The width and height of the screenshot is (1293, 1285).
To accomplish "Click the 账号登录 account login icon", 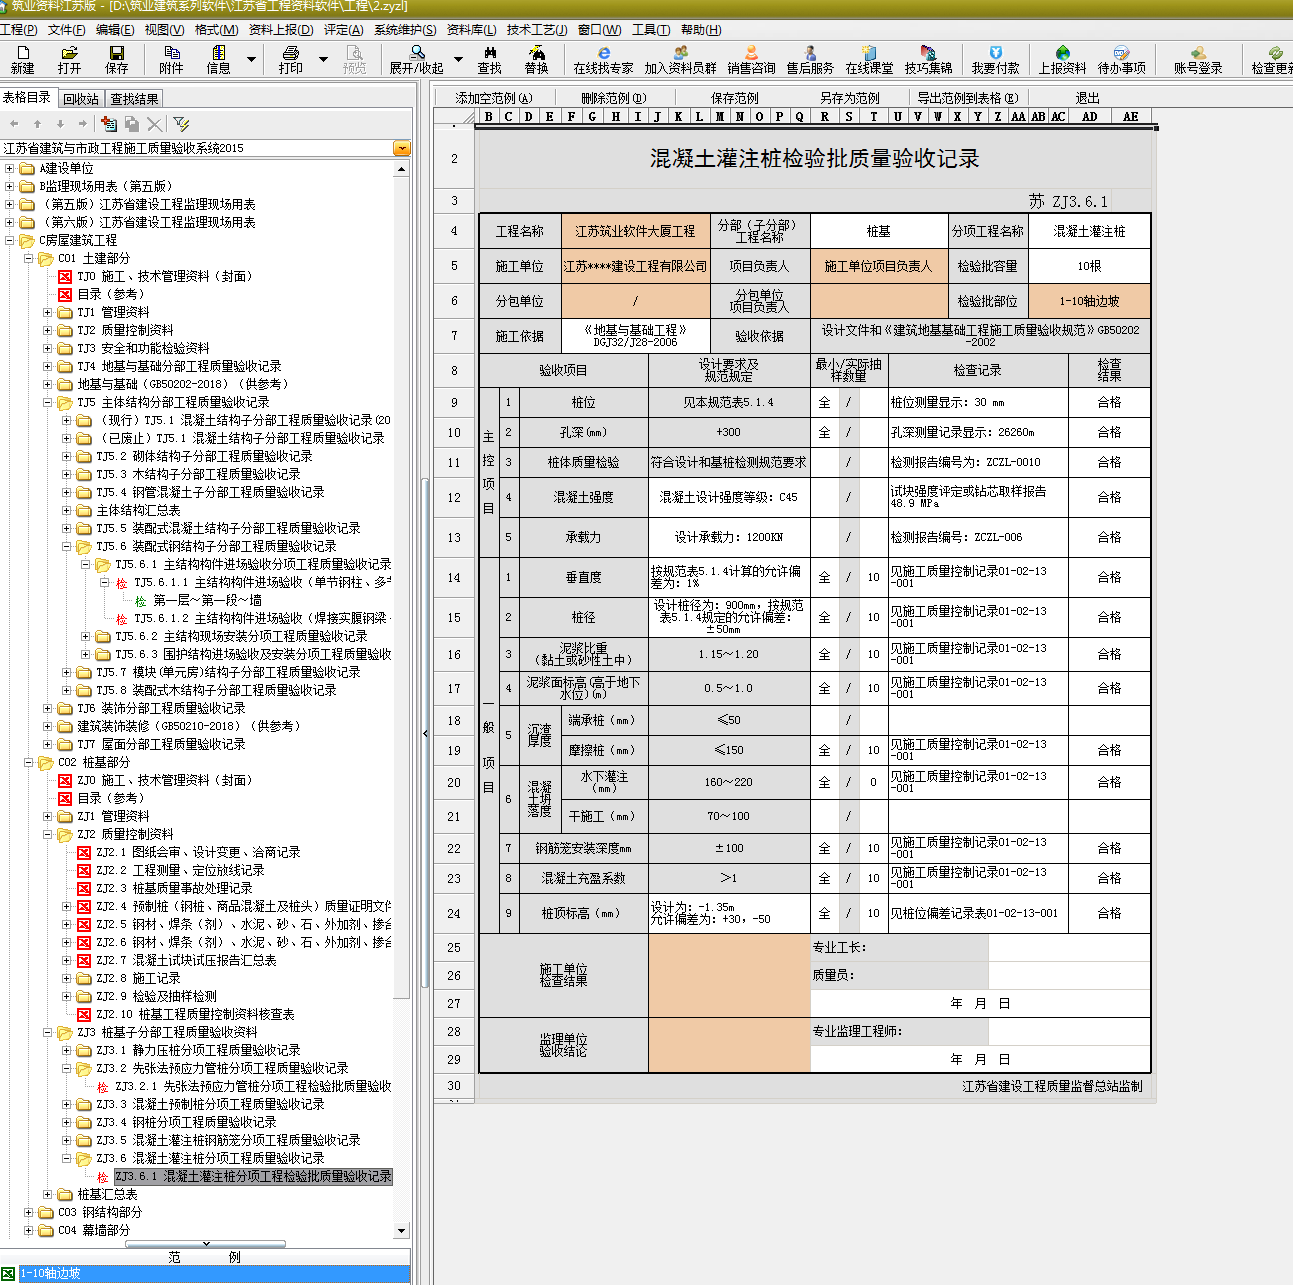I will click(1198, 59).
